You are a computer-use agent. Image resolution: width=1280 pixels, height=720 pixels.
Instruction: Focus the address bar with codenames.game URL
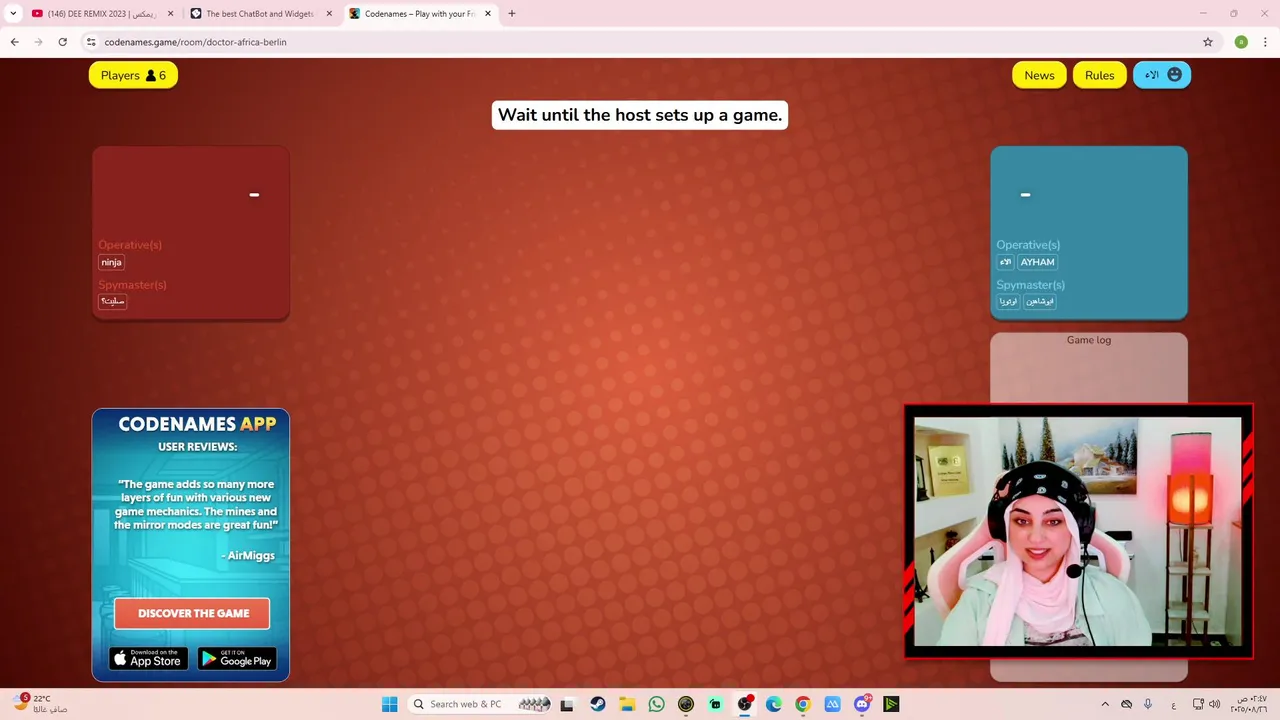pos(640,42)
